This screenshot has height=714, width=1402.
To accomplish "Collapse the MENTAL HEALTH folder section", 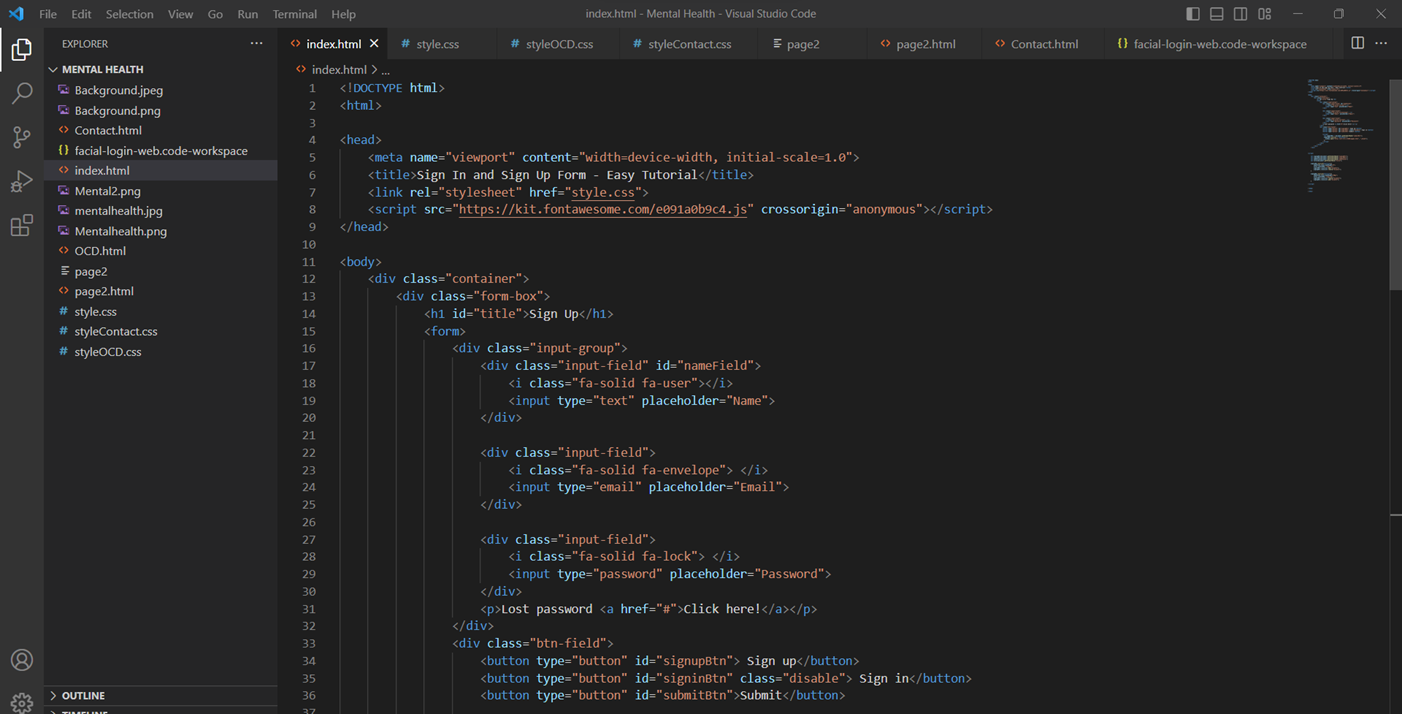I will pyautogui.click(x=160, y=69).
